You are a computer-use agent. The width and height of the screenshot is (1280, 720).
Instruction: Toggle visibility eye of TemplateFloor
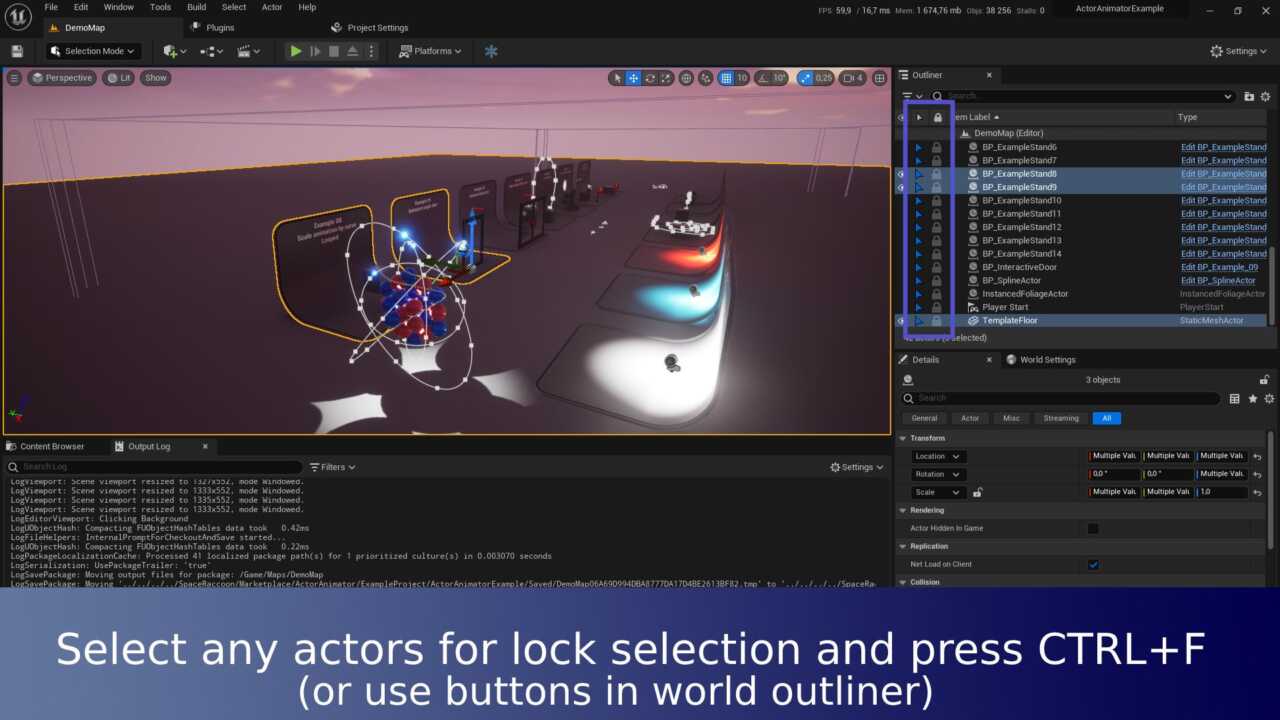click(900, 321)
